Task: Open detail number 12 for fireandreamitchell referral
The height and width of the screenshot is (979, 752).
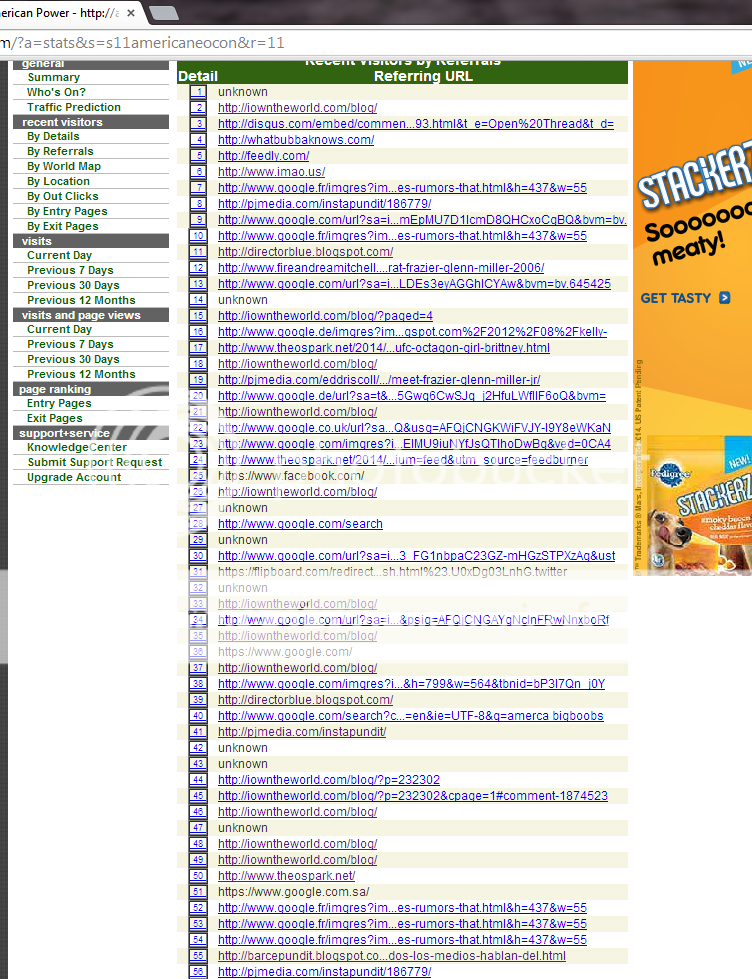Action: (x=199, y=268)
